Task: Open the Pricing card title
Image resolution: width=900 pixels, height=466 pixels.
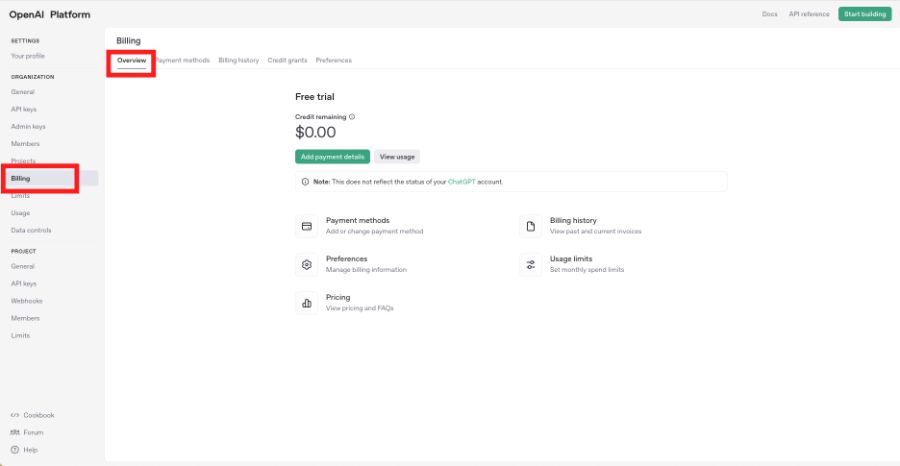Action: point(338,297)
